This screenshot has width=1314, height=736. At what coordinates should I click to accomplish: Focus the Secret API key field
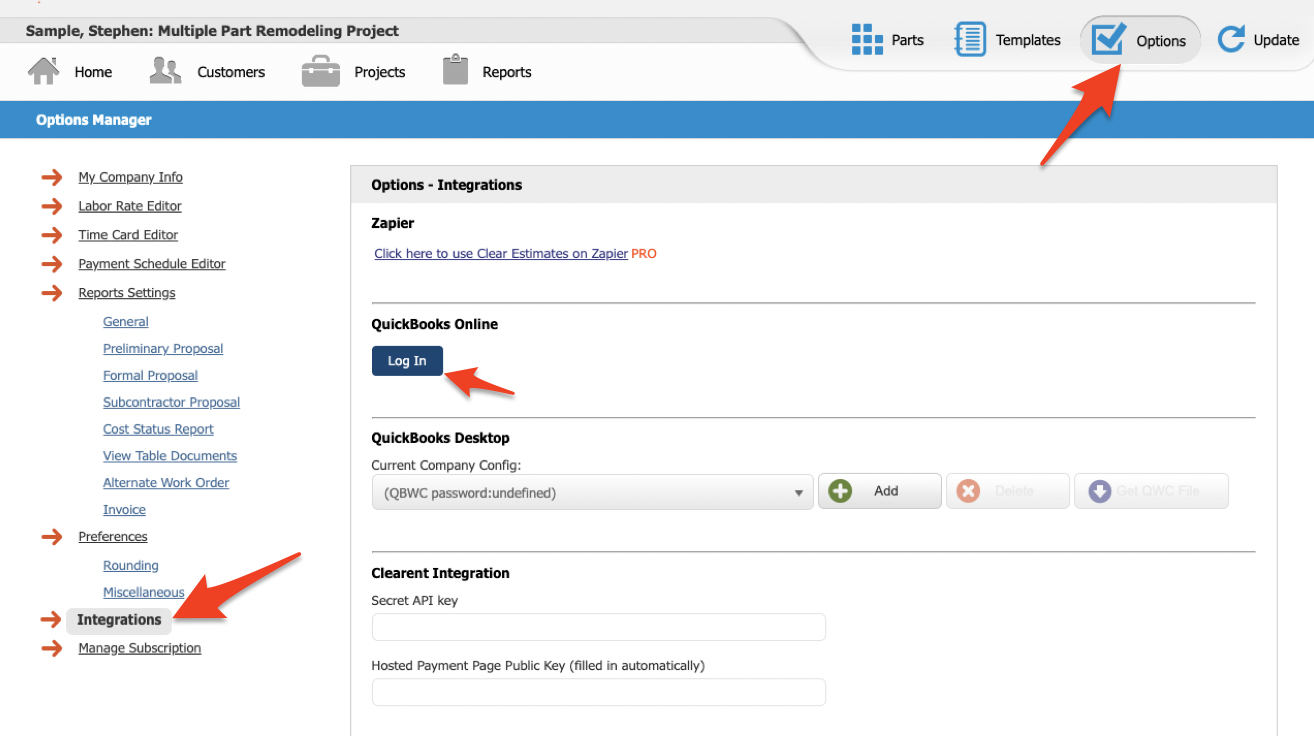pyautogui.click(x=599, y=627)
